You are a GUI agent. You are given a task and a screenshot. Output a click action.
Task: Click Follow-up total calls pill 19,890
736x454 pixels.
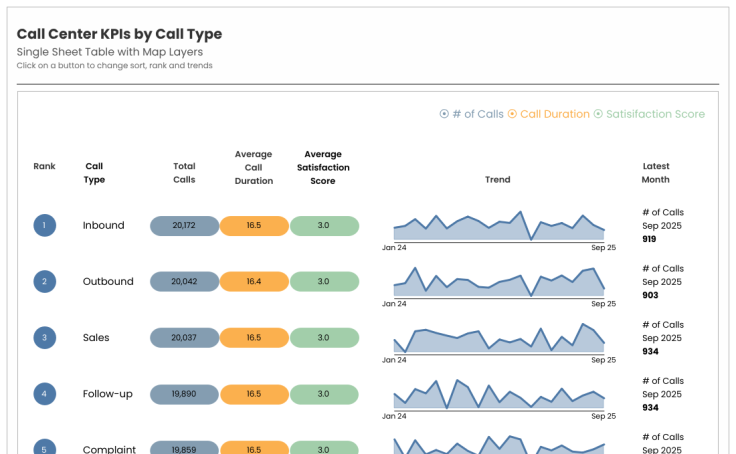(184, 394)
